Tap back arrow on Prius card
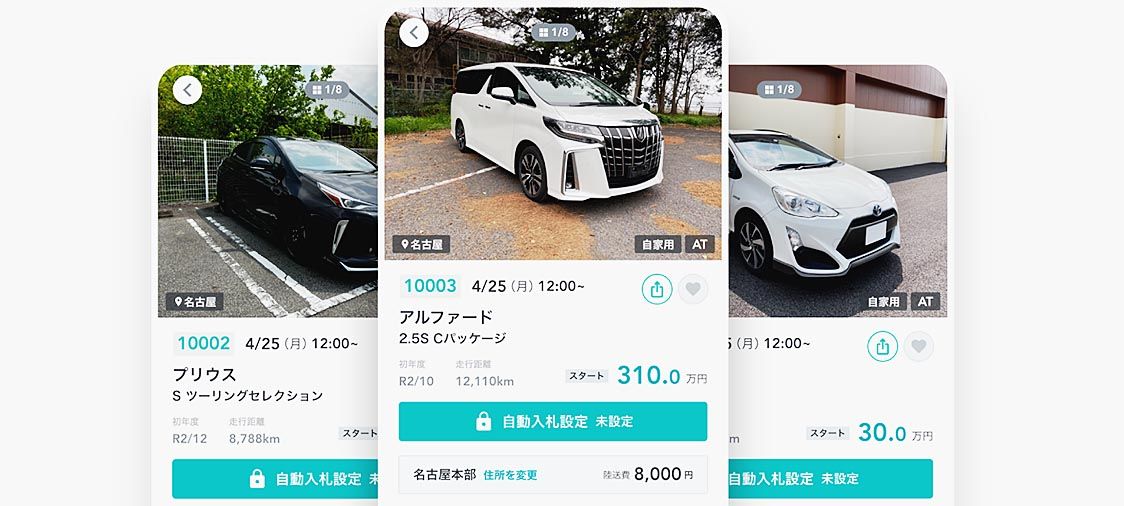 (187, 90)
